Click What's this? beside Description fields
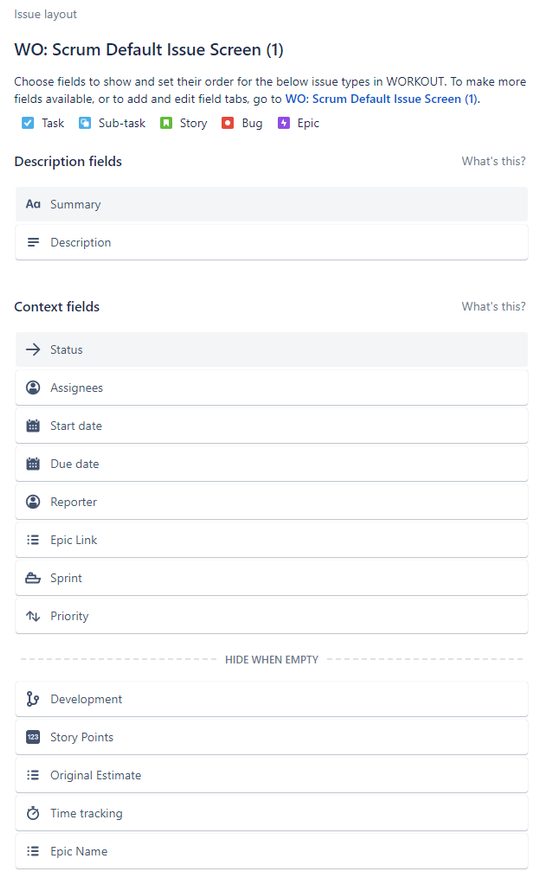The height and width of the screenshot is (884, 553). 493,161
